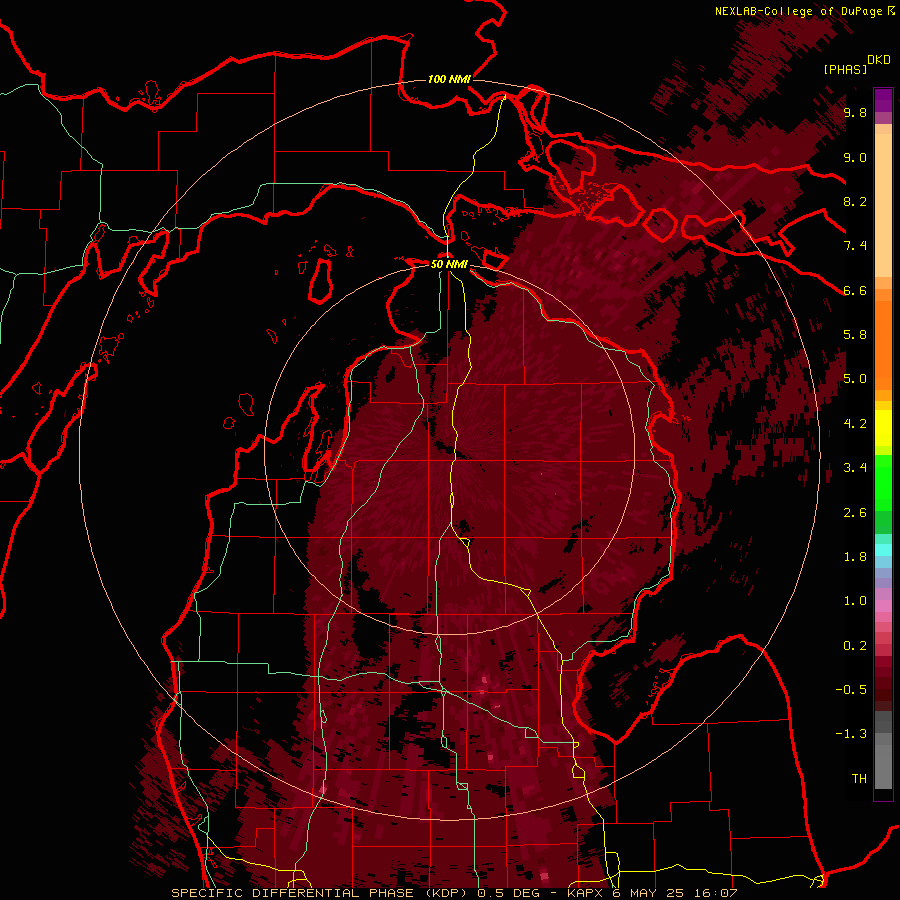900x900 pixels.
Task: Pick the pink band of the color bar
Action: (x=883, y=606)
